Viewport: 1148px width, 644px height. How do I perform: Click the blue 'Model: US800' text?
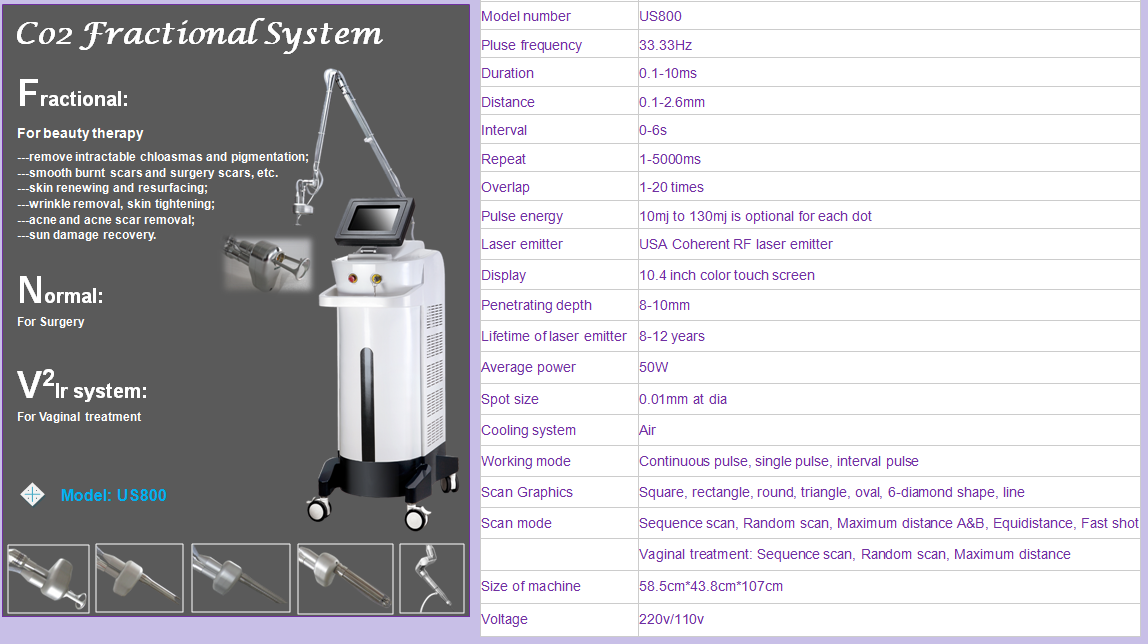pos(113,495)
